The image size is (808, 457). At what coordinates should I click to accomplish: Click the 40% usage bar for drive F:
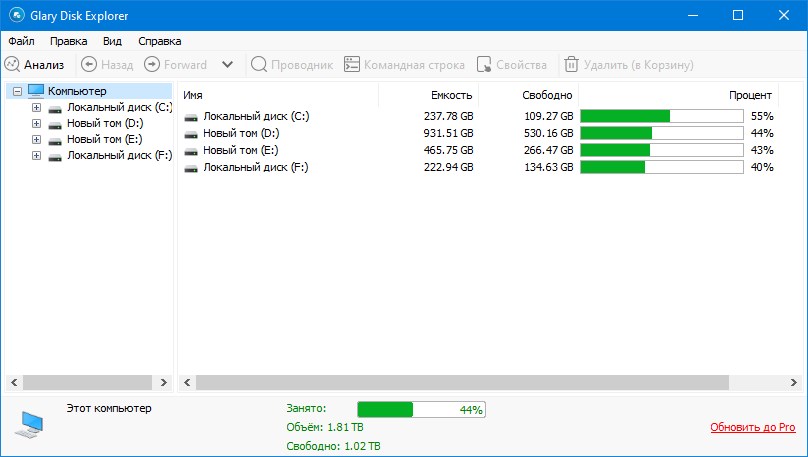tap(662, 167)
